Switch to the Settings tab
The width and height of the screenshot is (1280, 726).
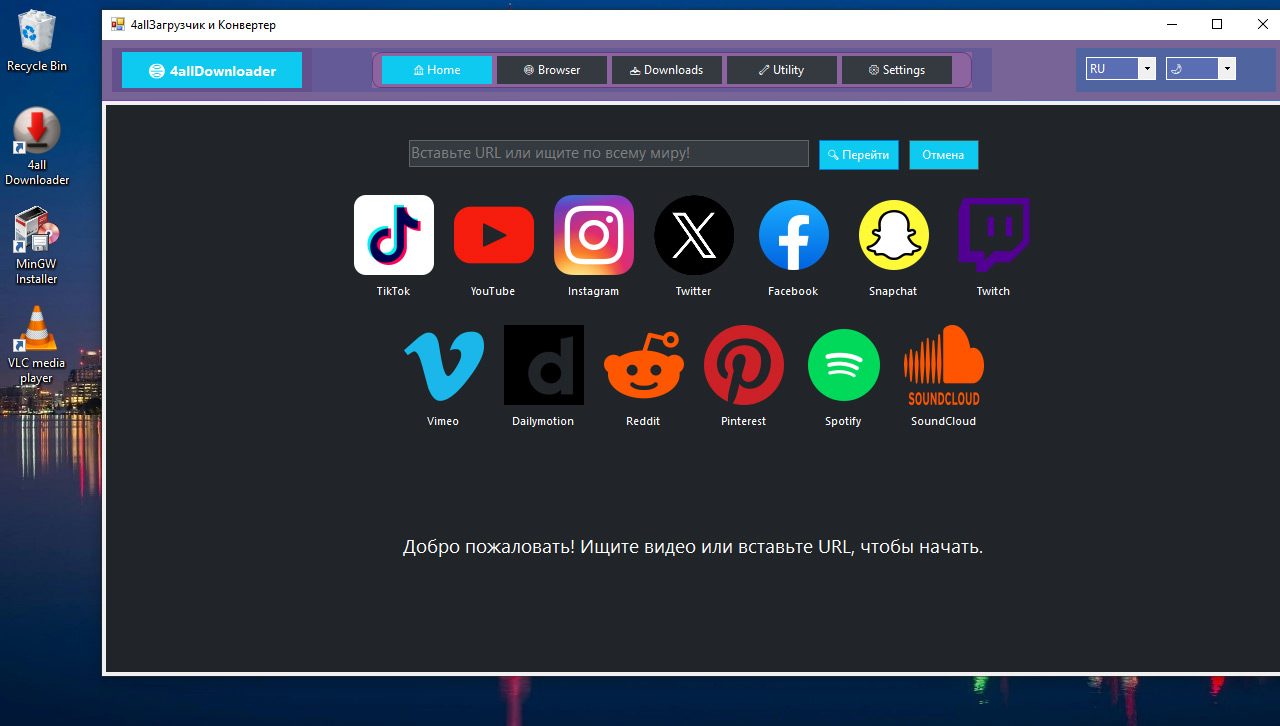(x=897, y=70)
